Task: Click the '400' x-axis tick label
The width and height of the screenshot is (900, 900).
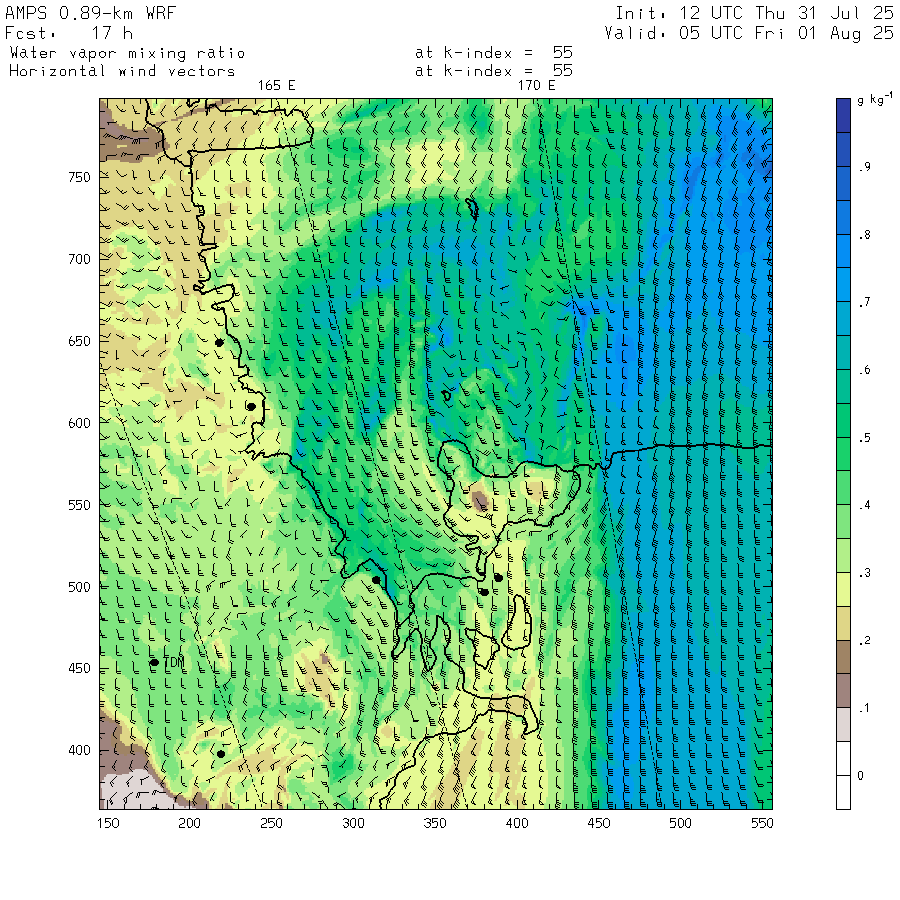Action: tap(517, 824)
